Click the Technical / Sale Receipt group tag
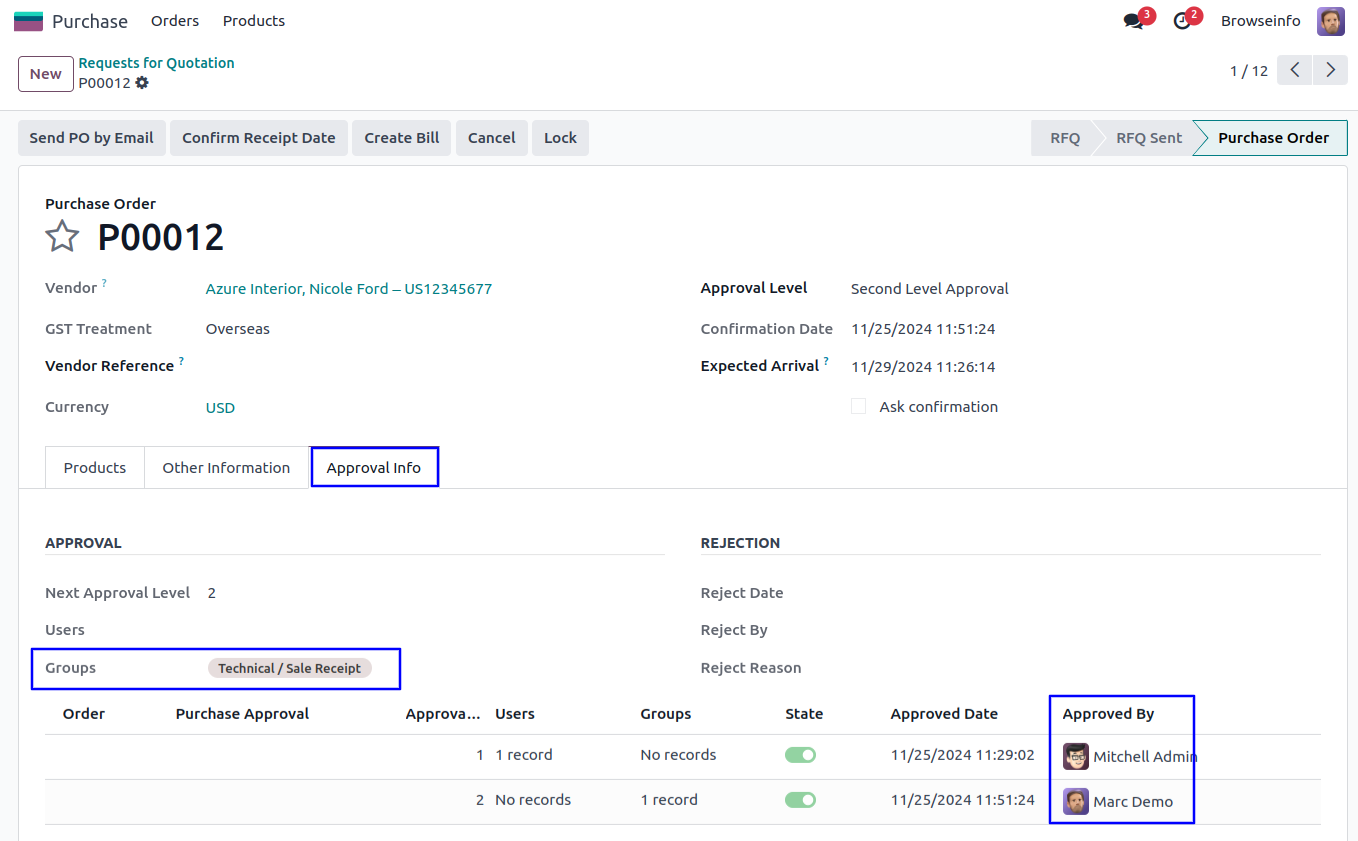1358x841 pixels. tap(289, 668)
